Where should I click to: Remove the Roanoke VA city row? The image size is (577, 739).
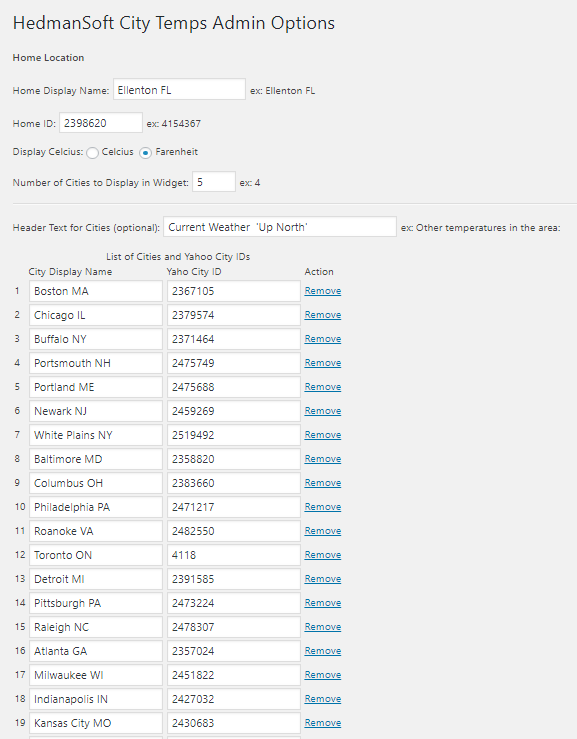323,531
